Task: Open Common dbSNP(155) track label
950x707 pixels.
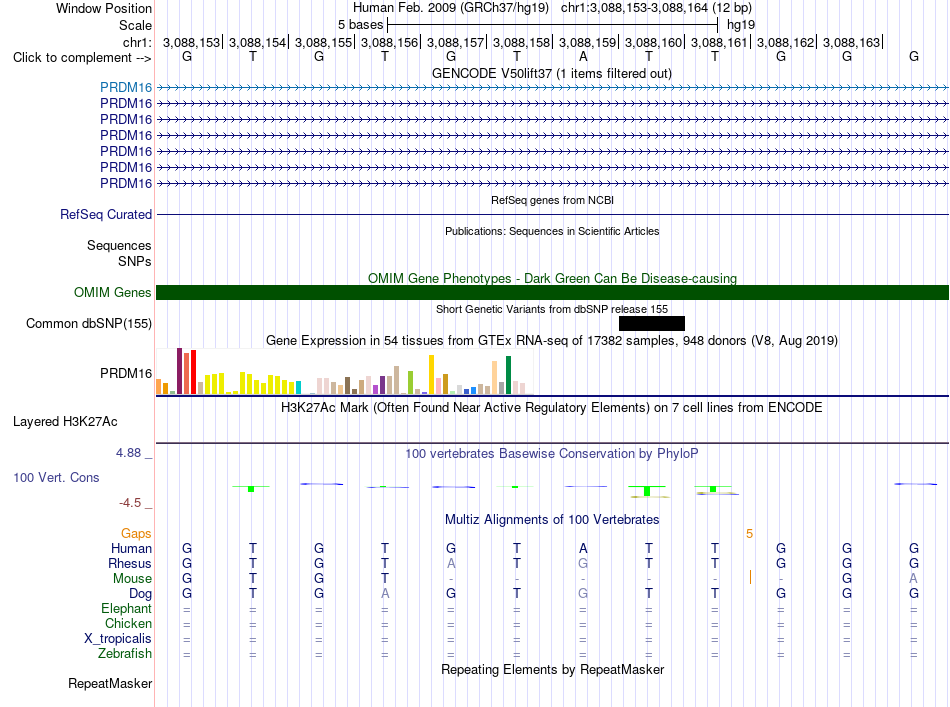Action: click(88, 324)
